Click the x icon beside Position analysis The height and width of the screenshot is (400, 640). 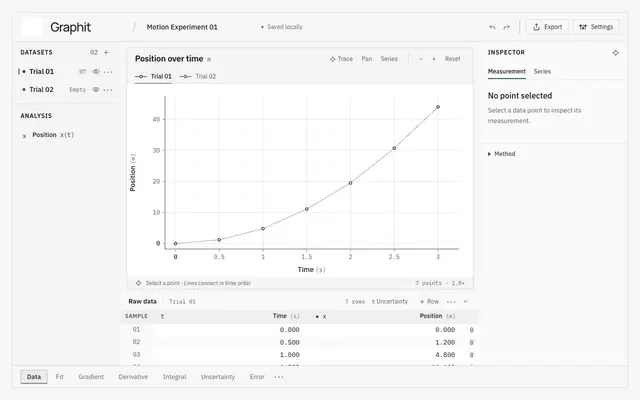point(24,136)
